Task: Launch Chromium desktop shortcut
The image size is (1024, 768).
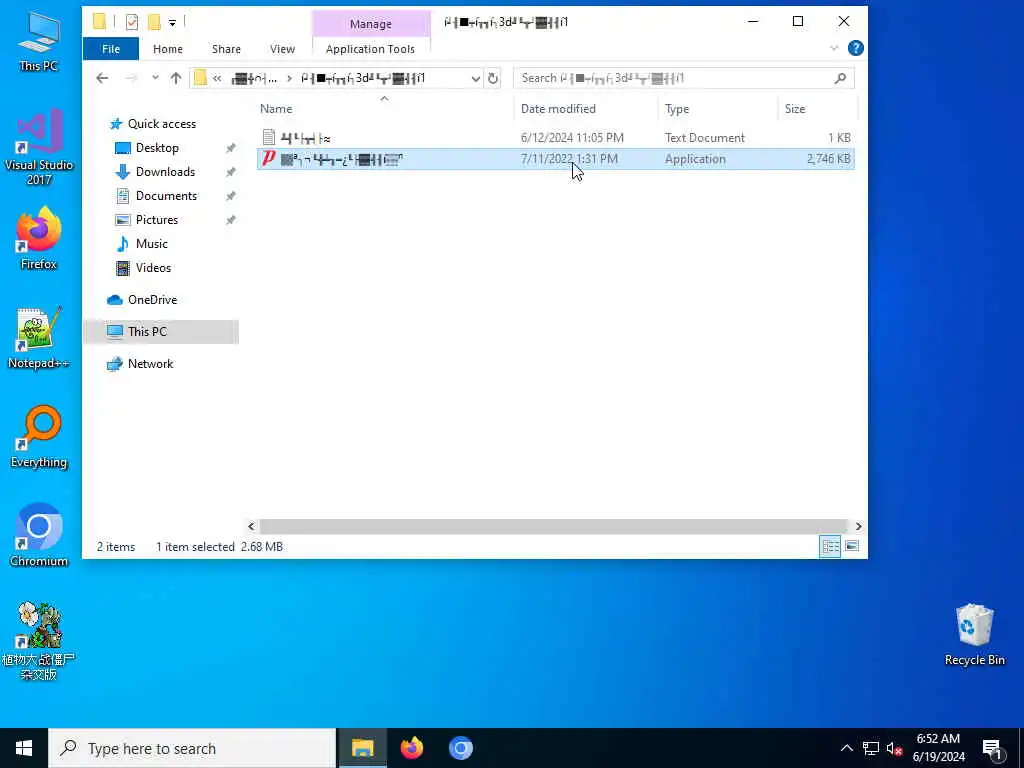Action: tap(39, 536)
